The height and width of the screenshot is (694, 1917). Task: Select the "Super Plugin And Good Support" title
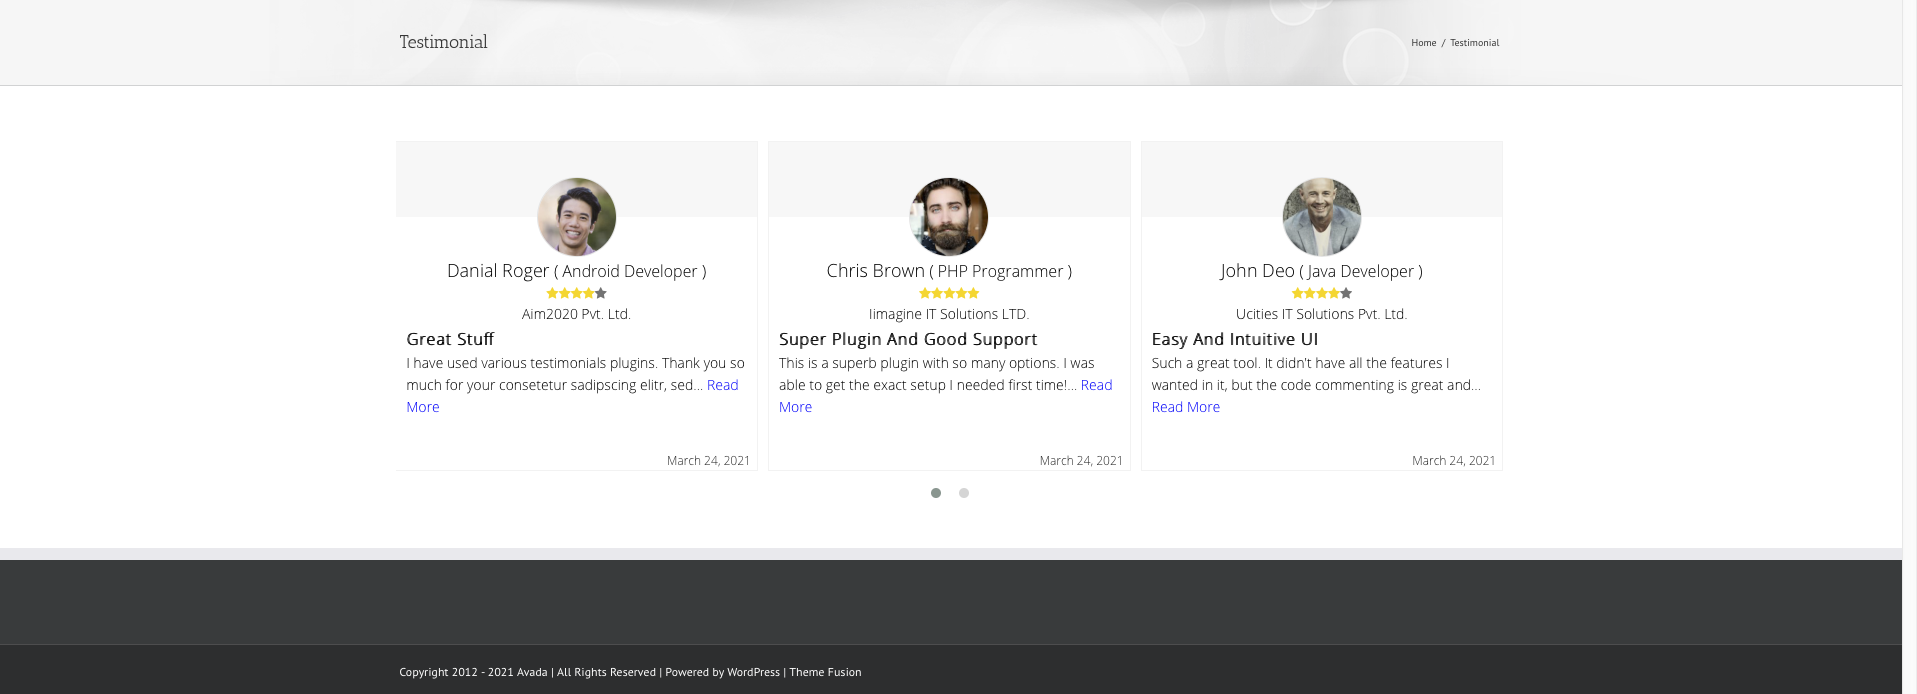click(x=907, y=339)
